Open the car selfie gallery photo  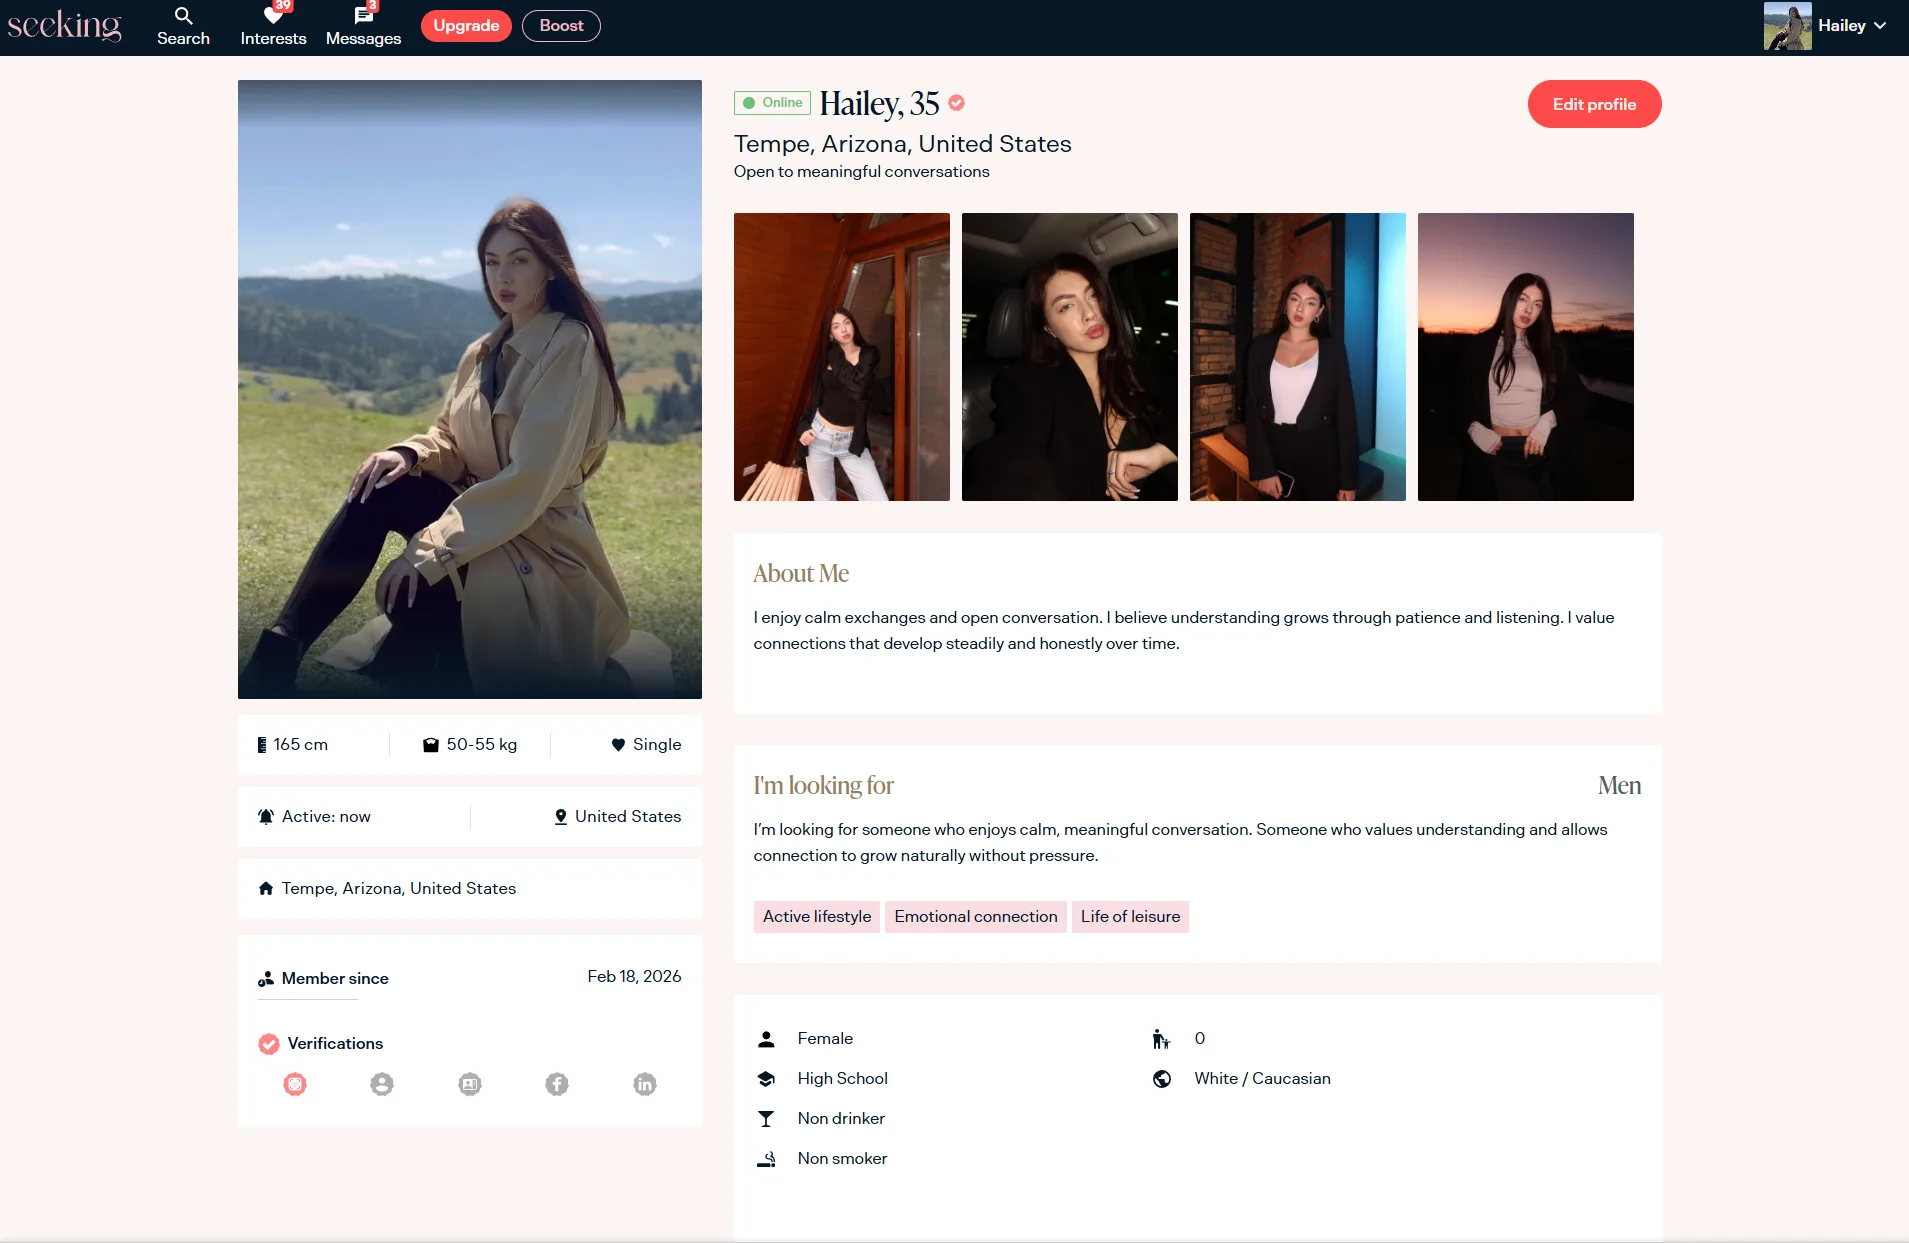click(1069, 357)
